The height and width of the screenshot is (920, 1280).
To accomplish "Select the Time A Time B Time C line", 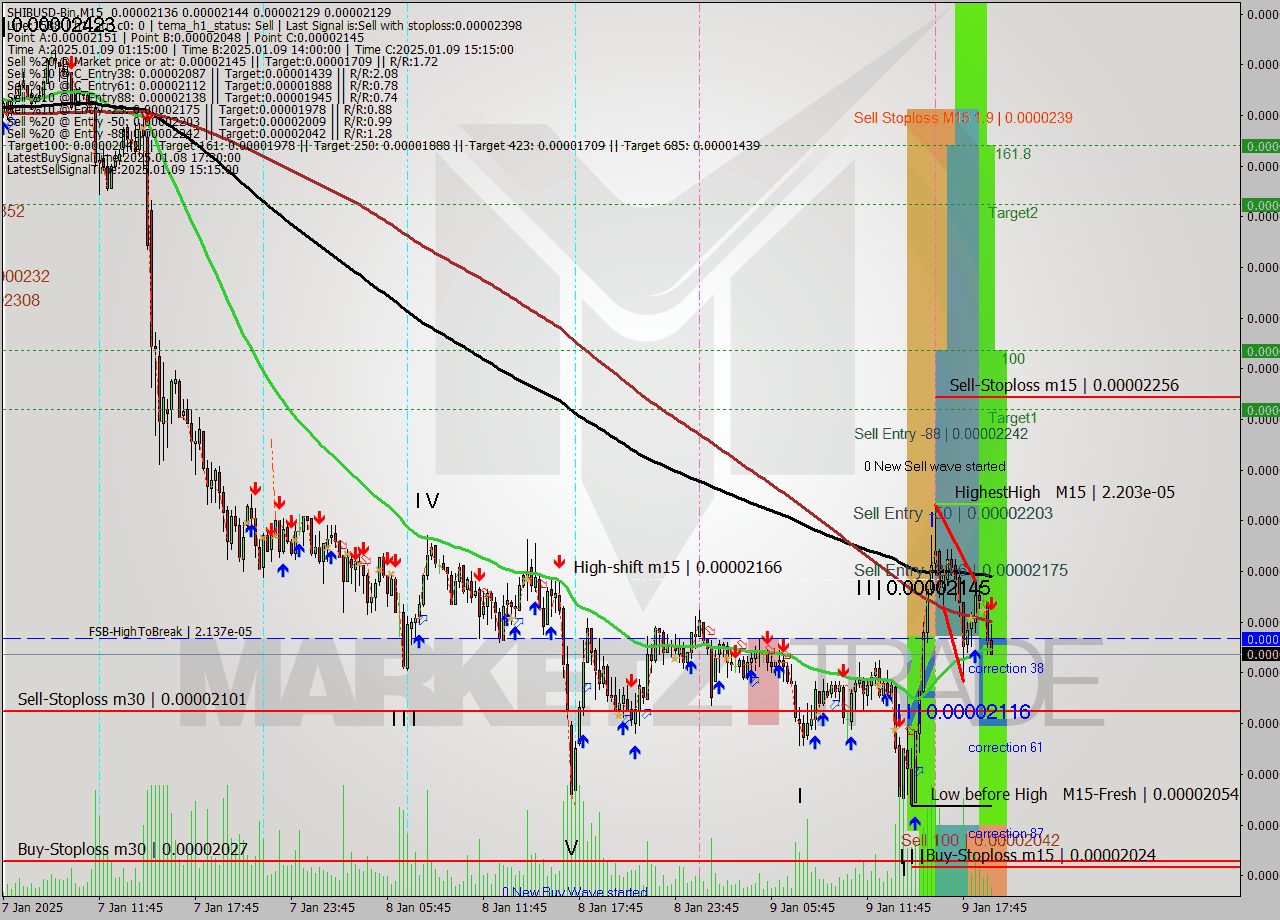I will (260, 50).
